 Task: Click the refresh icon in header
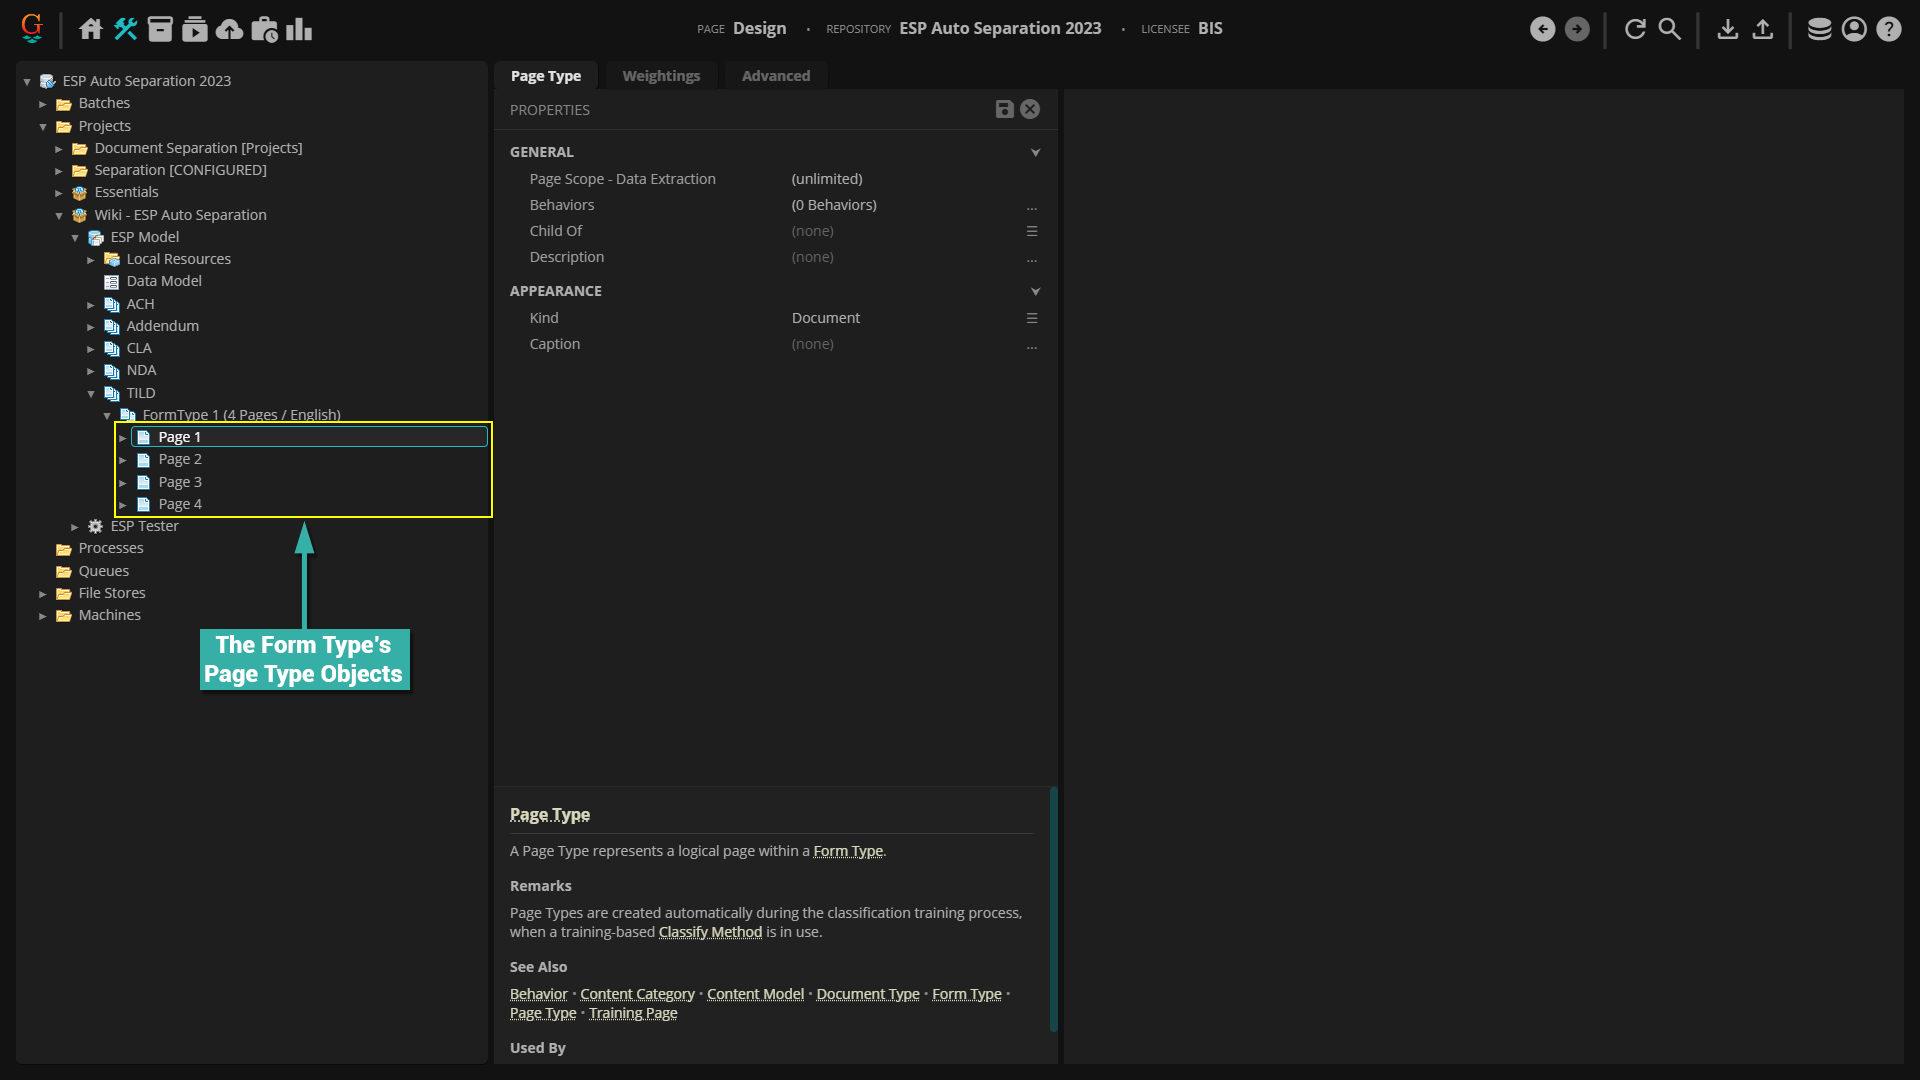pyautogui.click(x=1635, y=29)
